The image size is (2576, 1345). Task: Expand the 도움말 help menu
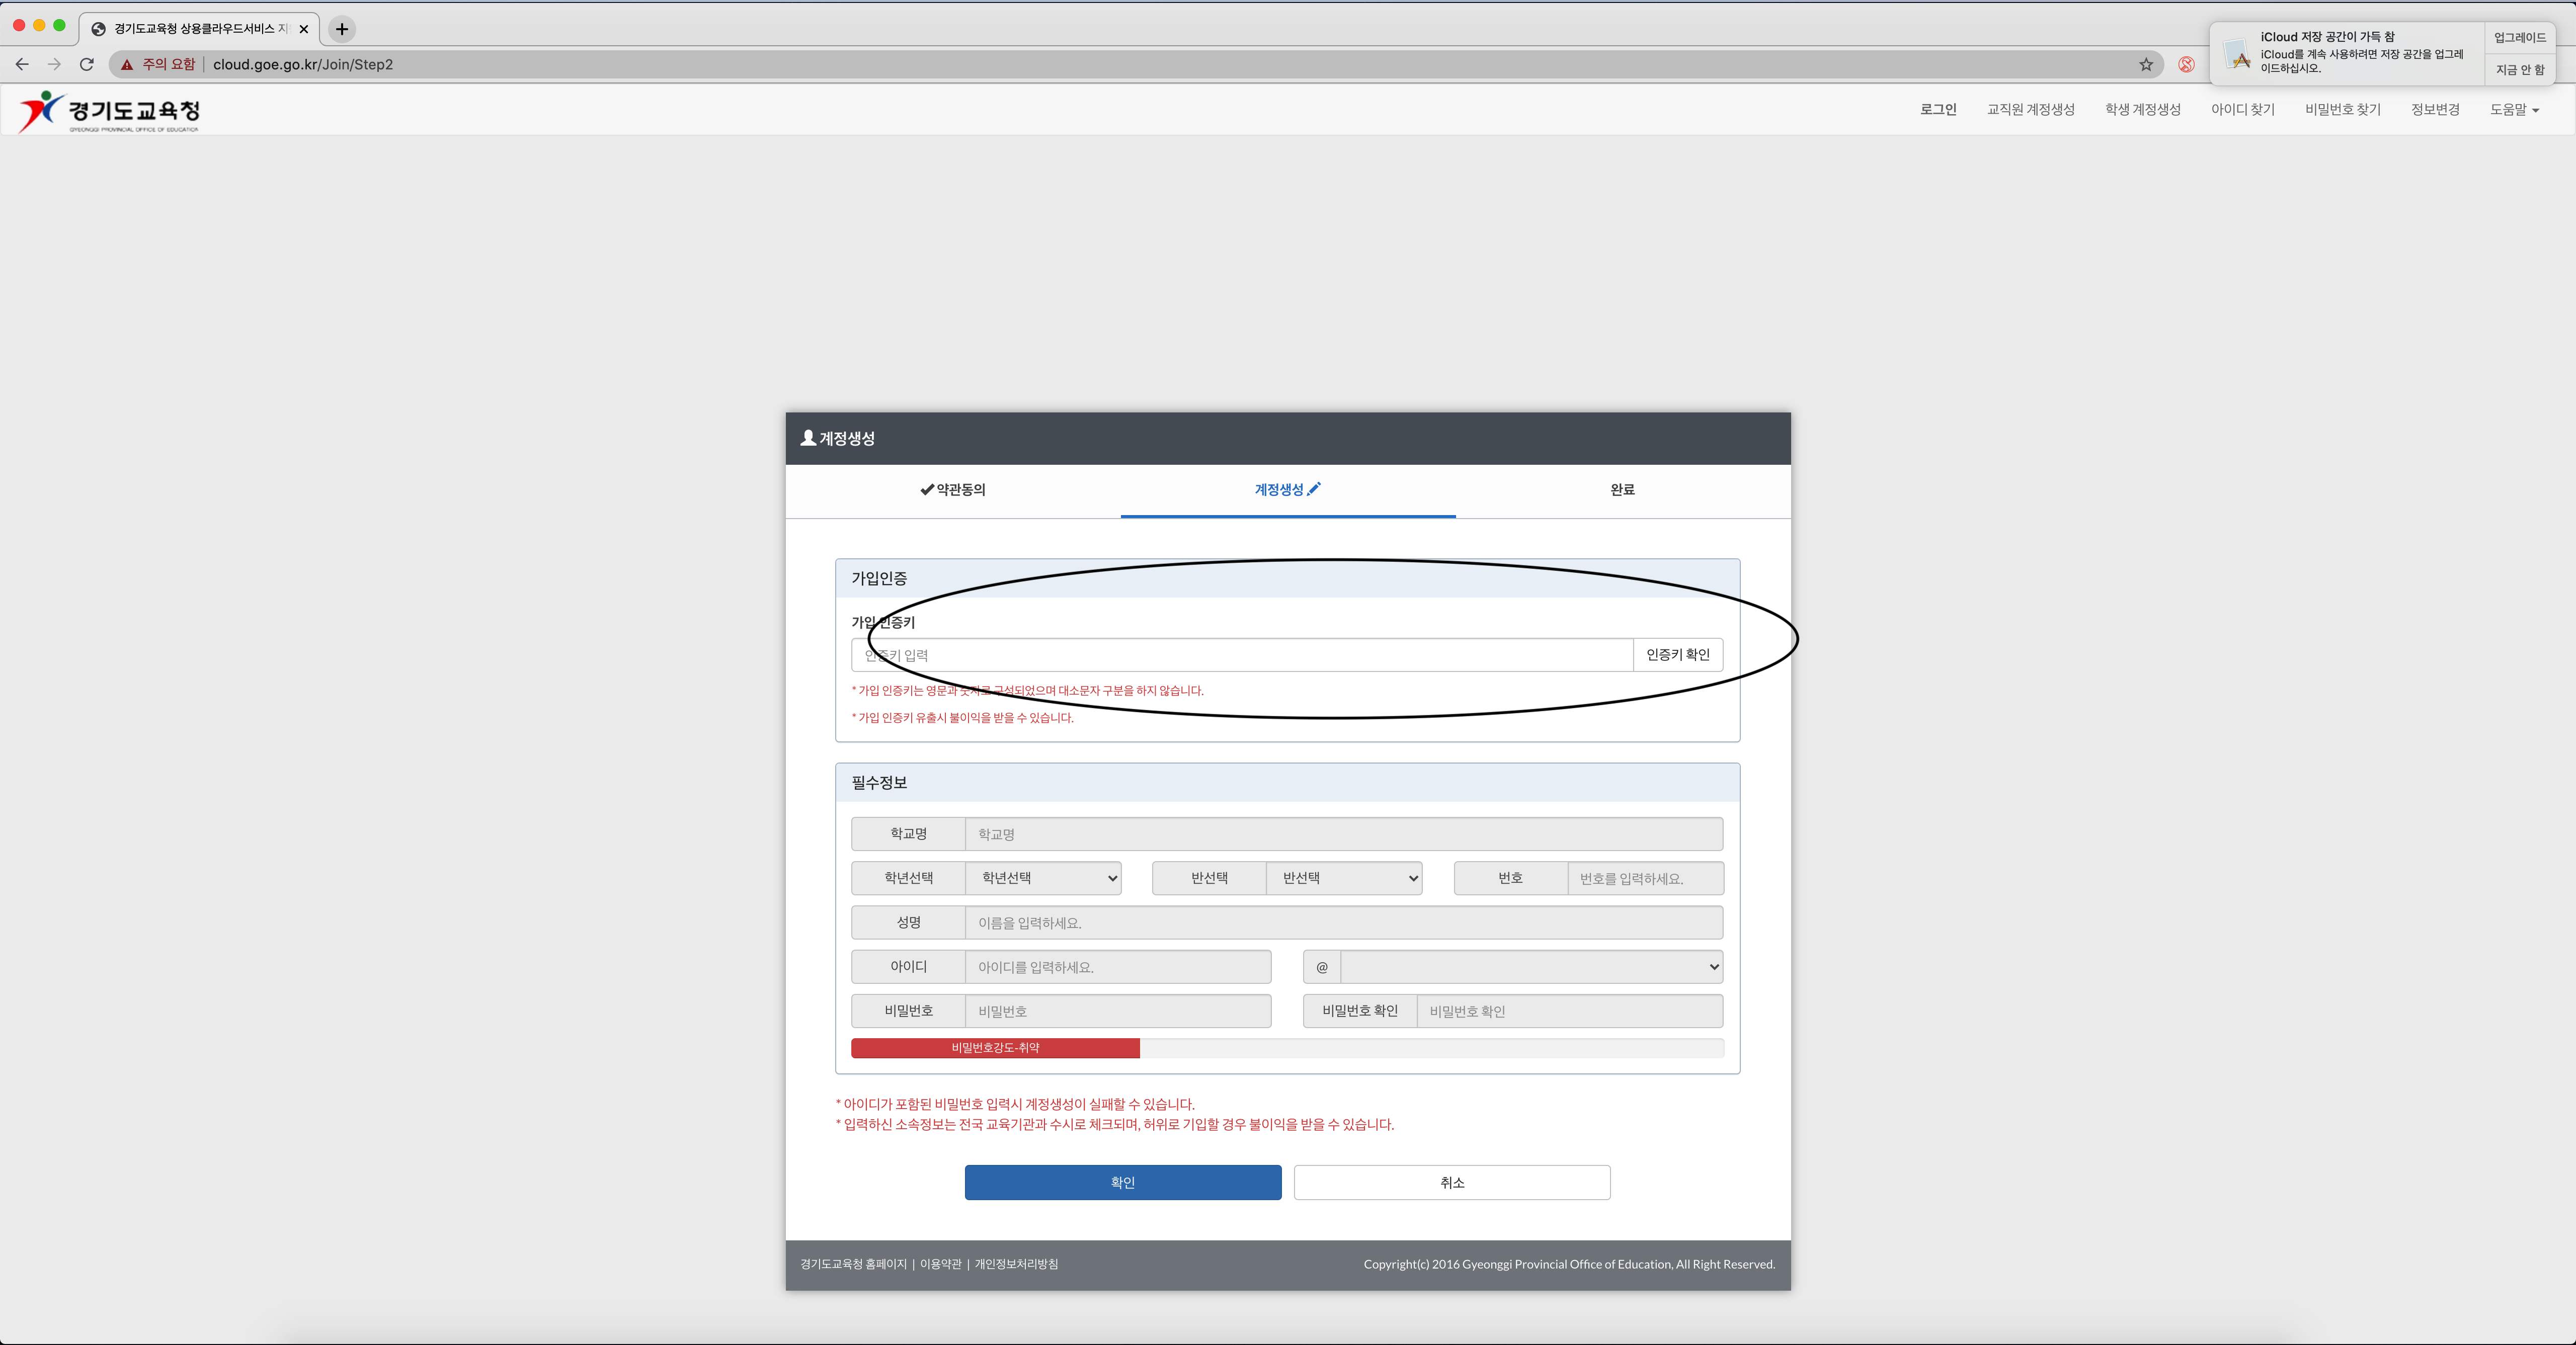coord(2514,110)
